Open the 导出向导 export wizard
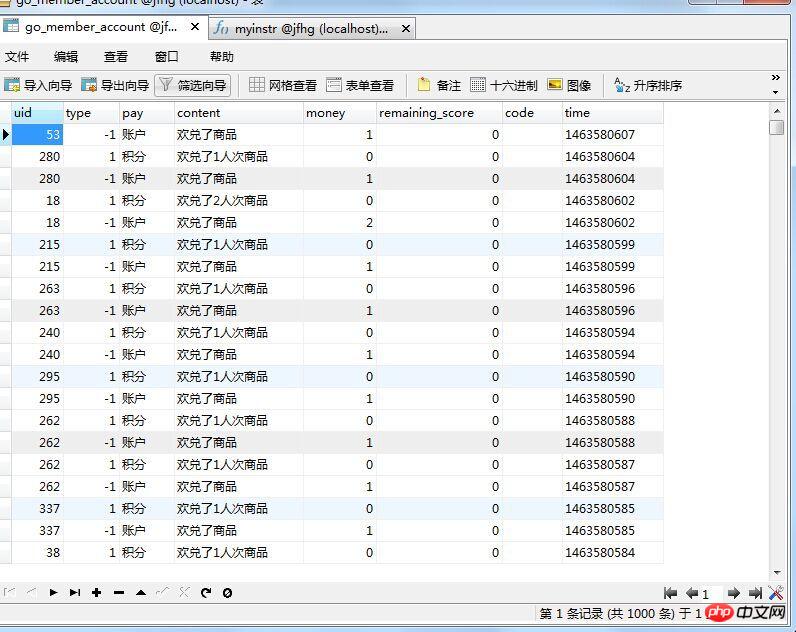796x632 pixels. click(x=115, y=86)
